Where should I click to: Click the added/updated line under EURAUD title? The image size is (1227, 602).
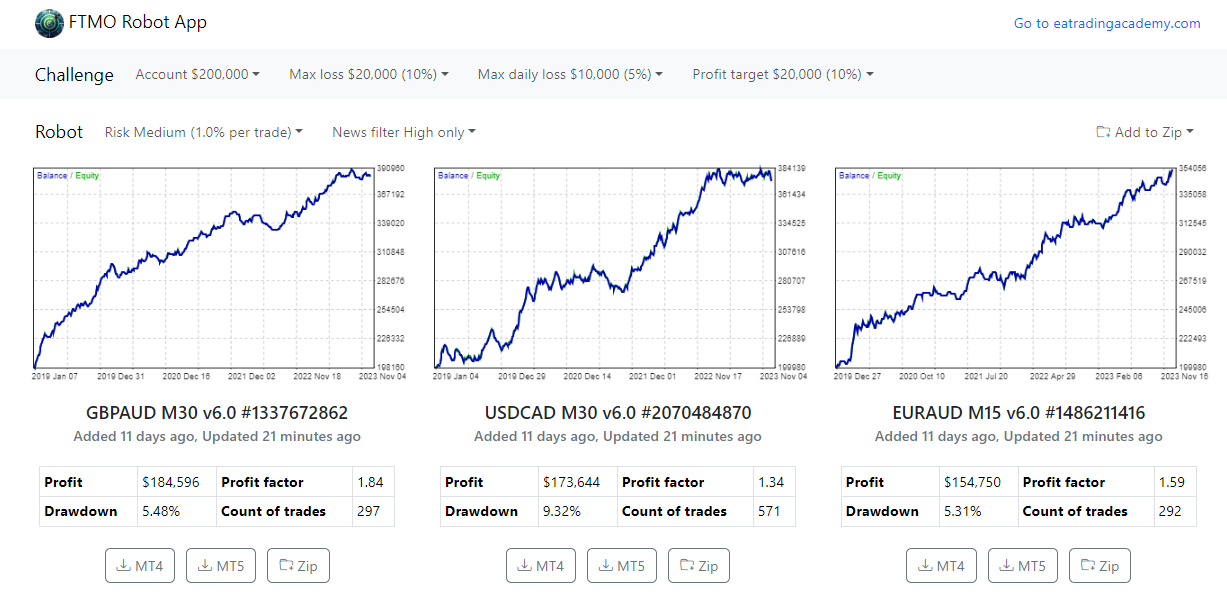(x=1019, y=436)
